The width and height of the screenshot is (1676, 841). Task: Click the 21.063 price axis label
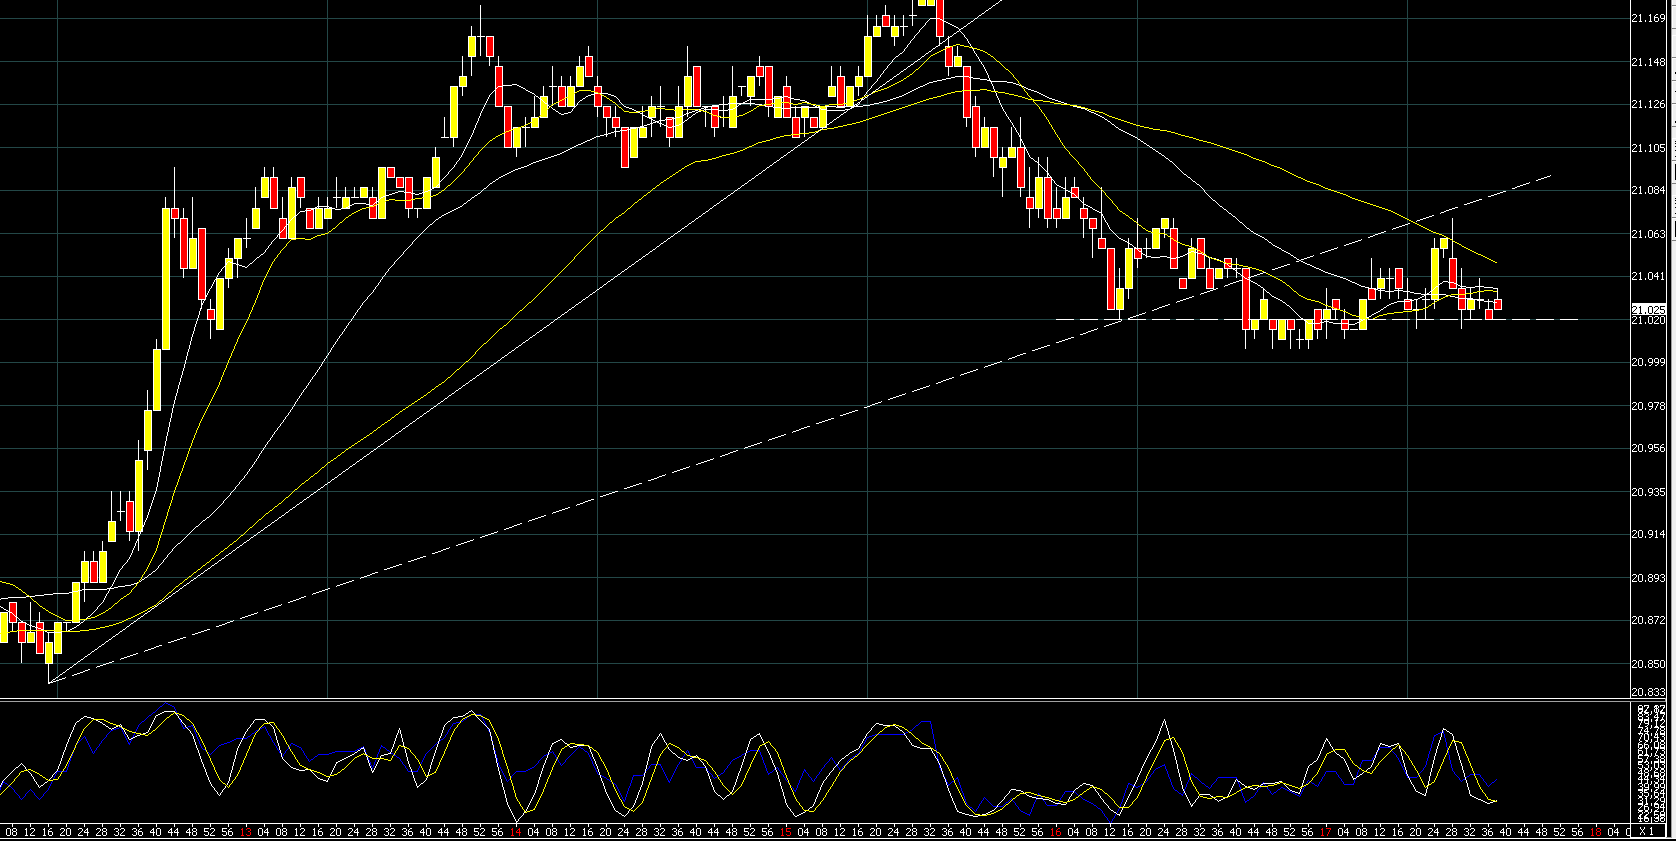point(1648,234)
